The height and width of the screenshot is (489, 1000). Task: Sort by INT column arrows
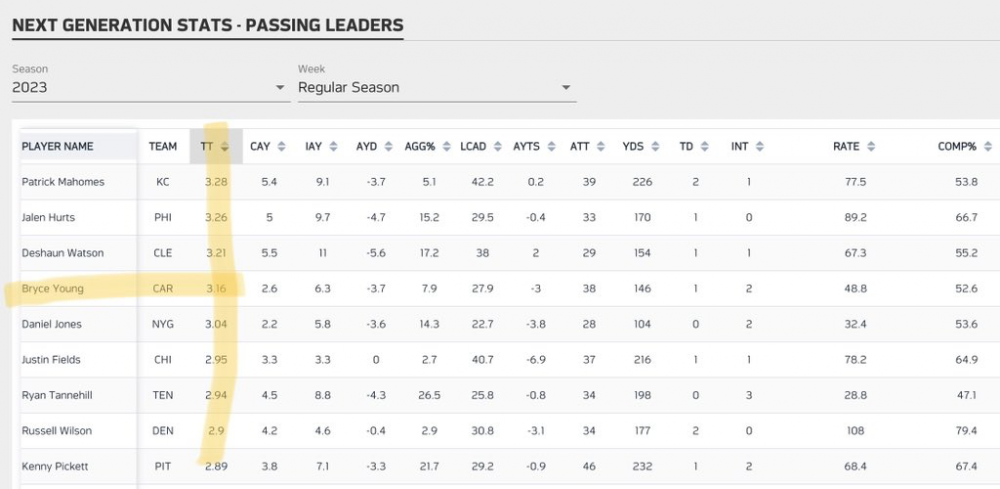coord(760,146)
